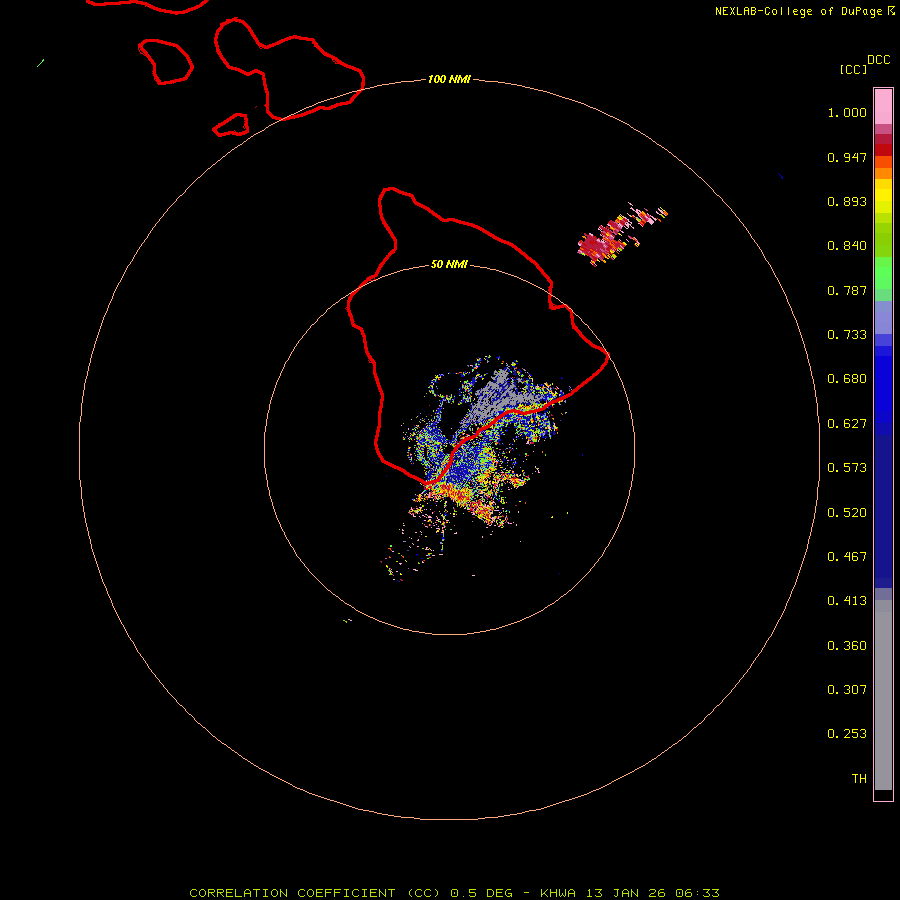Click the DCC label above the color scale
Screen dimensions: 900x900
(x=878, y=59)
